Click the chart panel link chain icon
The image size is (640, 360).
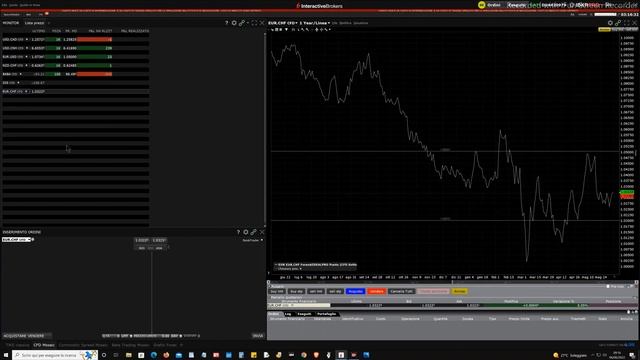pyautogui.click(x=618, y=23)
